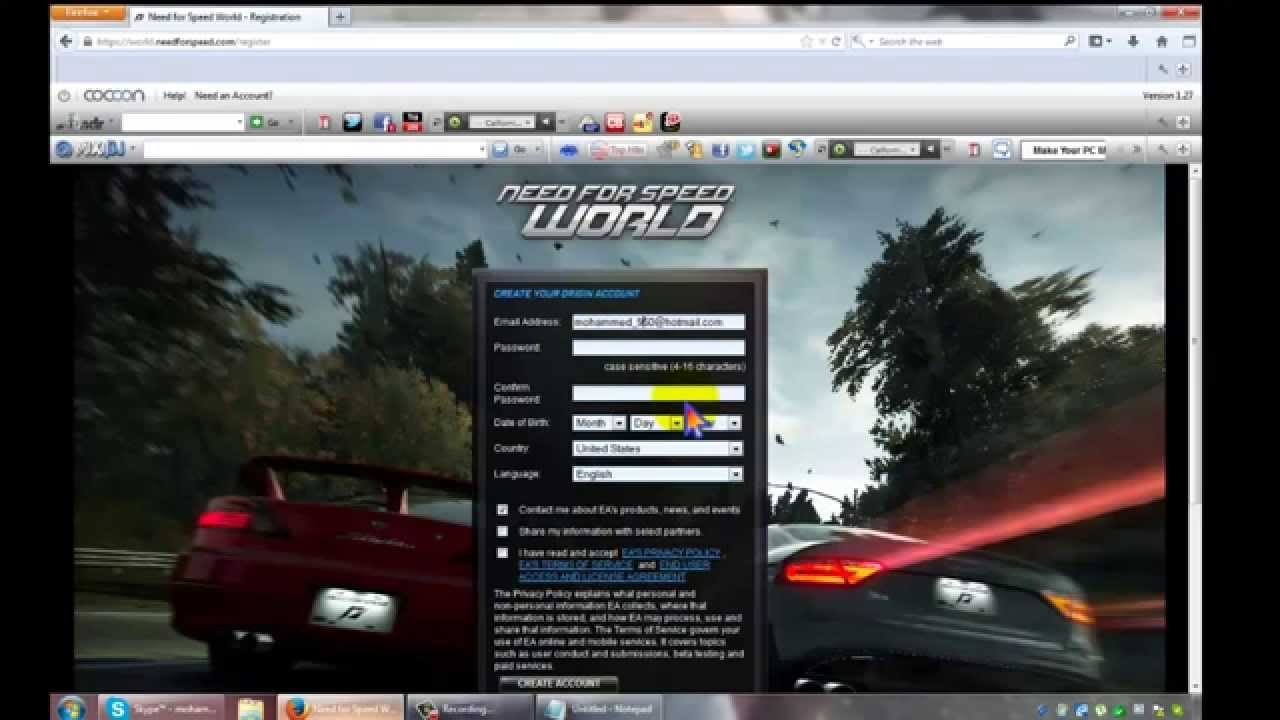The image size is (1280, 720).
Task: Open the orange Firefox menu button
Action: (x=87, y=14)
